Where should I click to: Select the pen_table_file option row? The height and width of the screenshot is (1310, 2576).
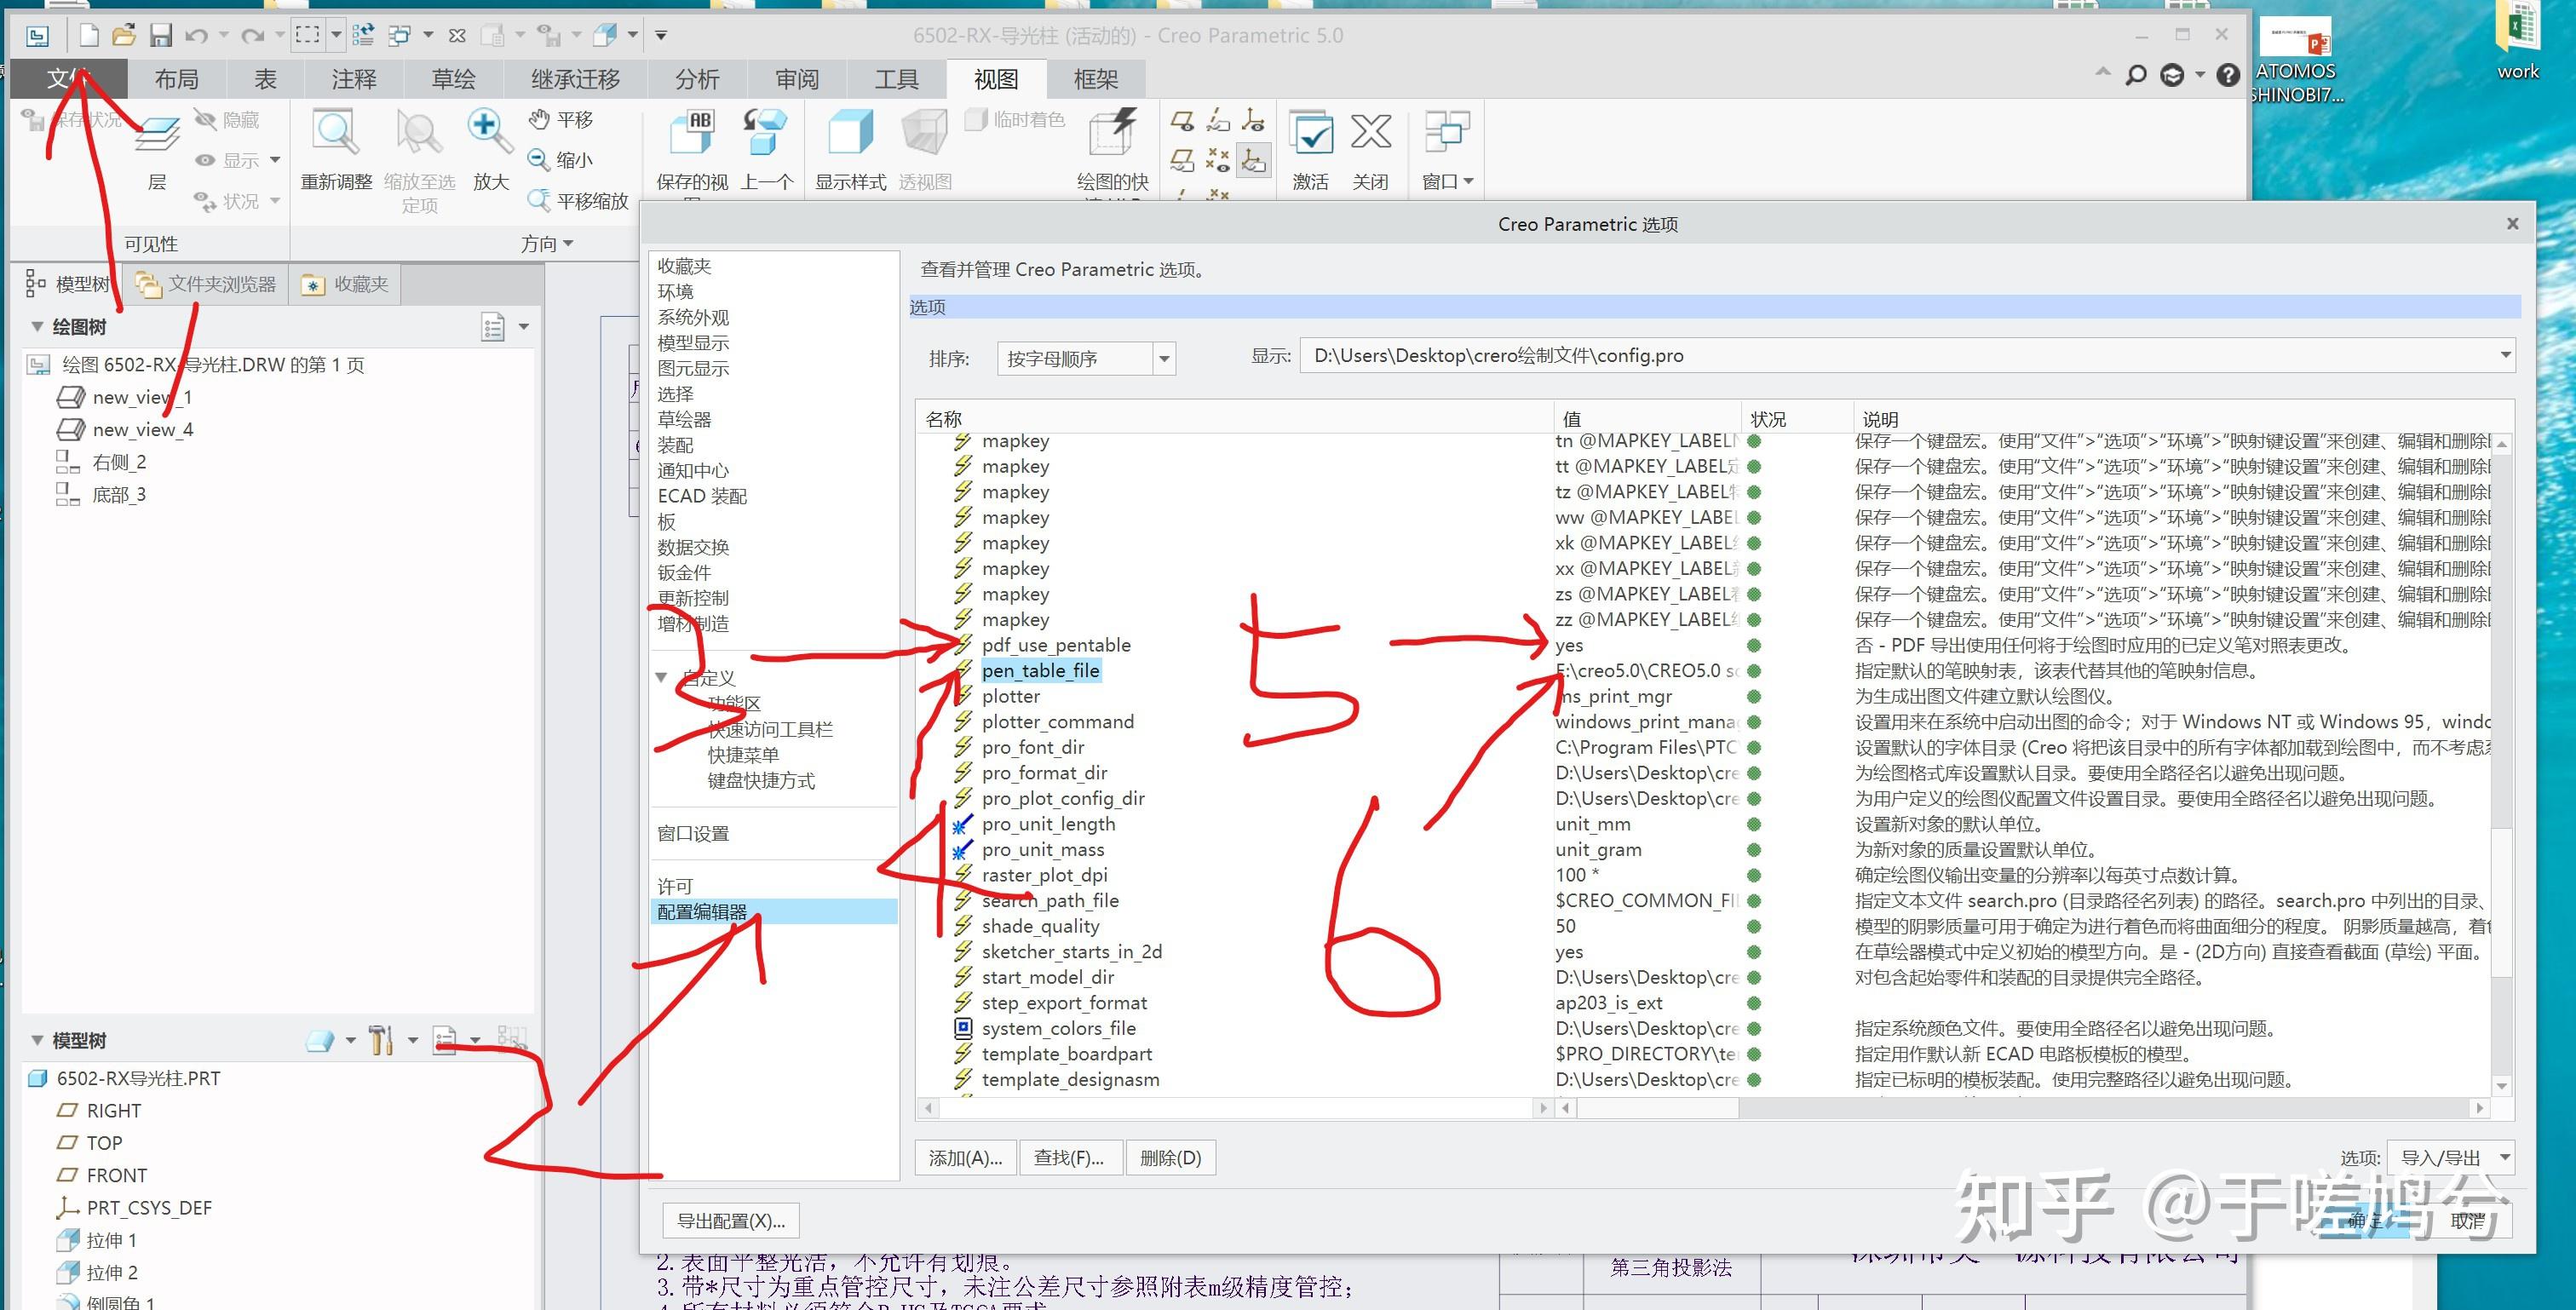(x=1040, y=671)
